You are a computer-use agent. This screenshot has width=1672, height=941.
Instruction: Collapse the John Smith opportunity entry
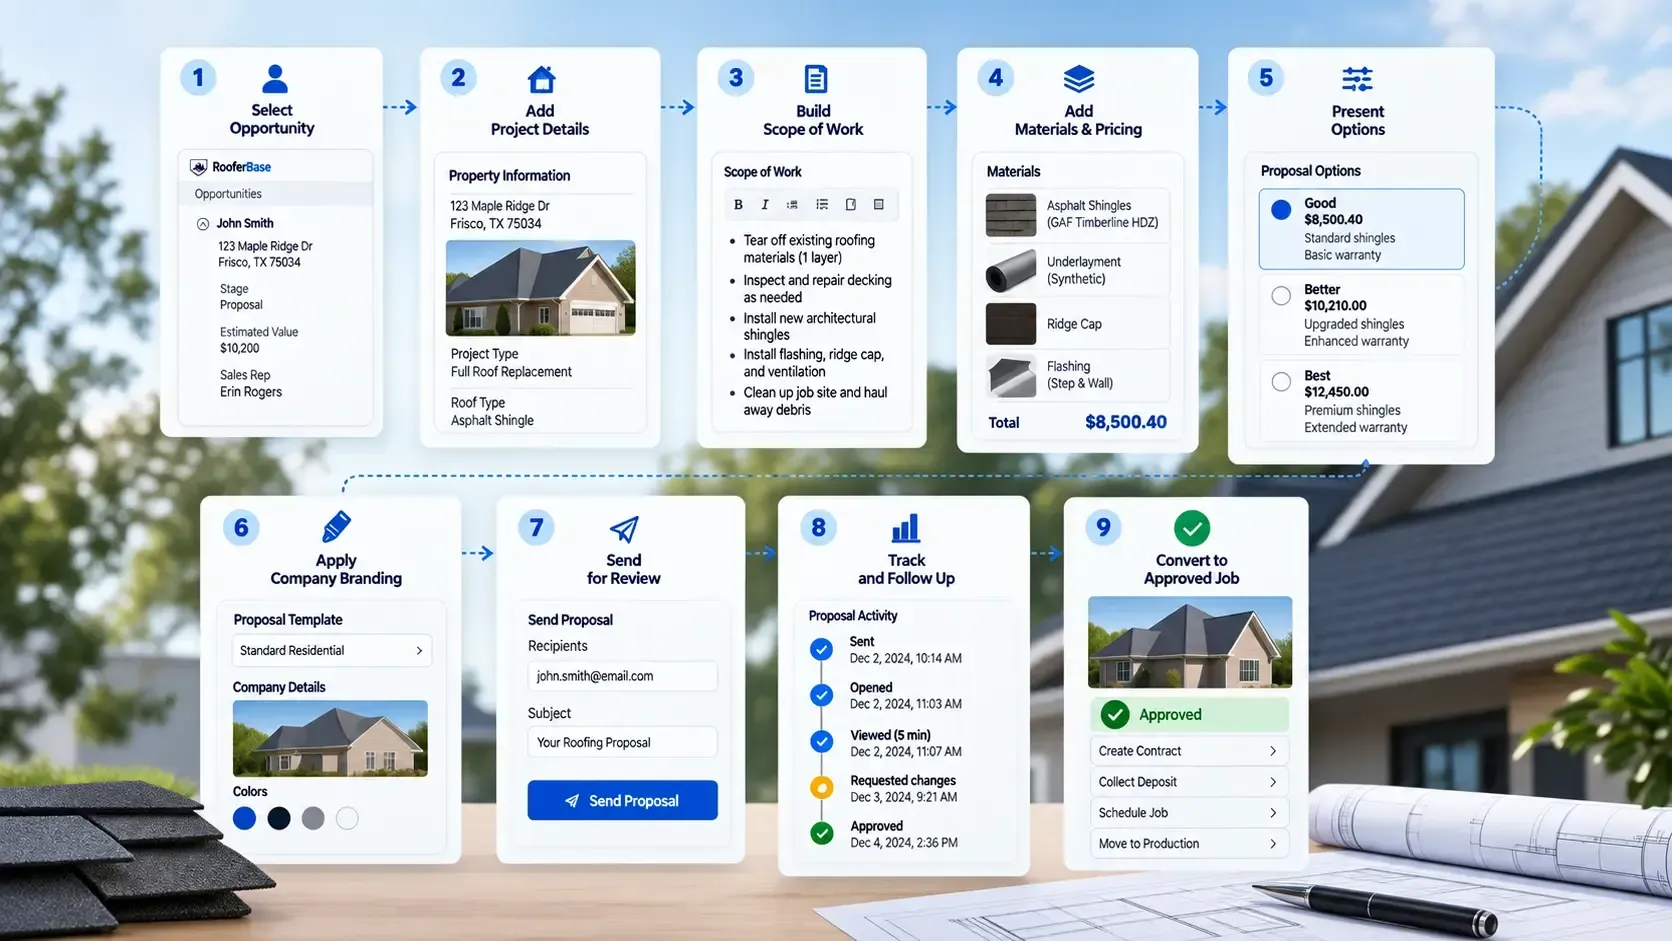point(203,224)
